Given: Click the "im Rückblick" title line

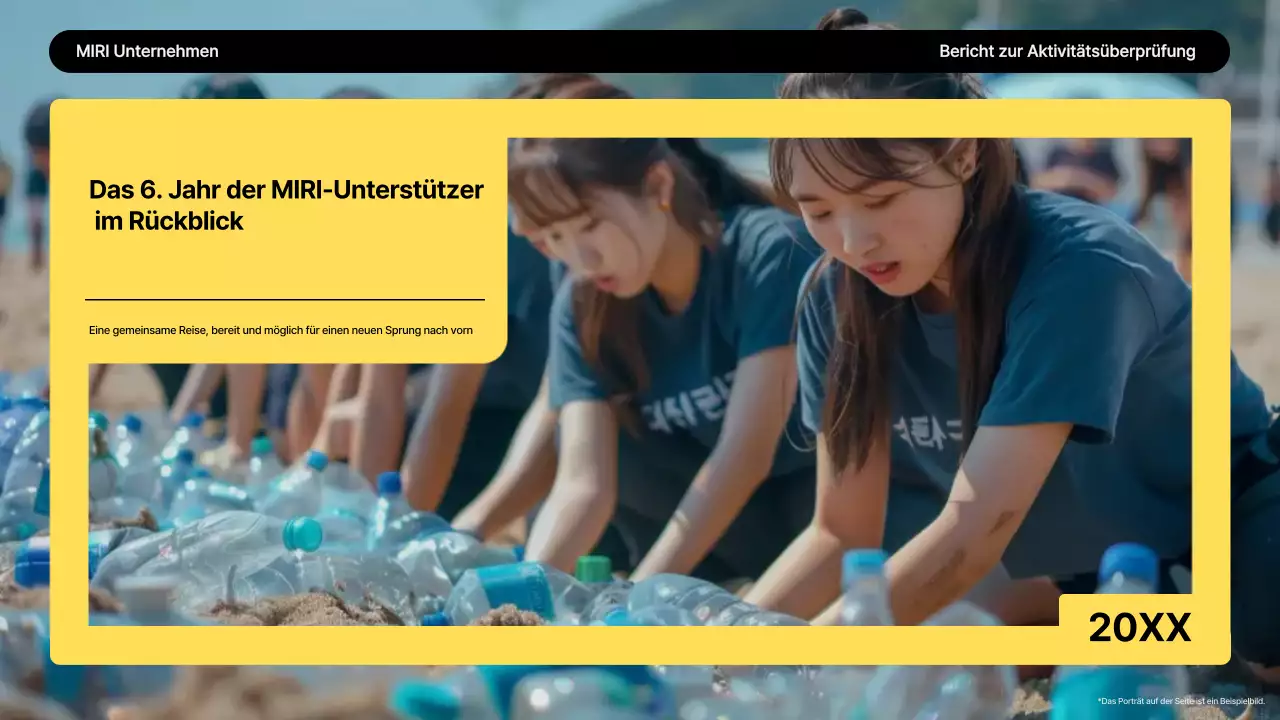Looking at the screenshot, I should point(169,221).
